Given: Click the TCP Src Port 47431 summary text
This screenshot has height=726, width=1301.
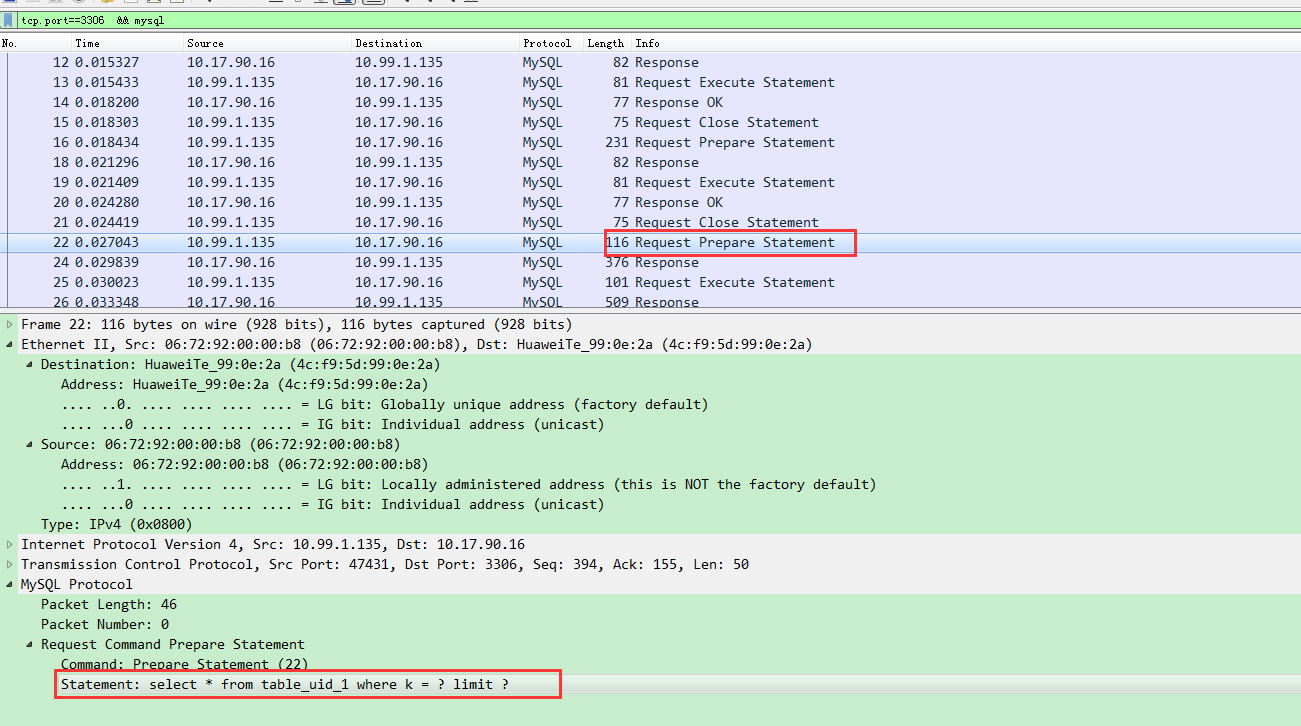Looking at the screenshot, I should point(385,564).
